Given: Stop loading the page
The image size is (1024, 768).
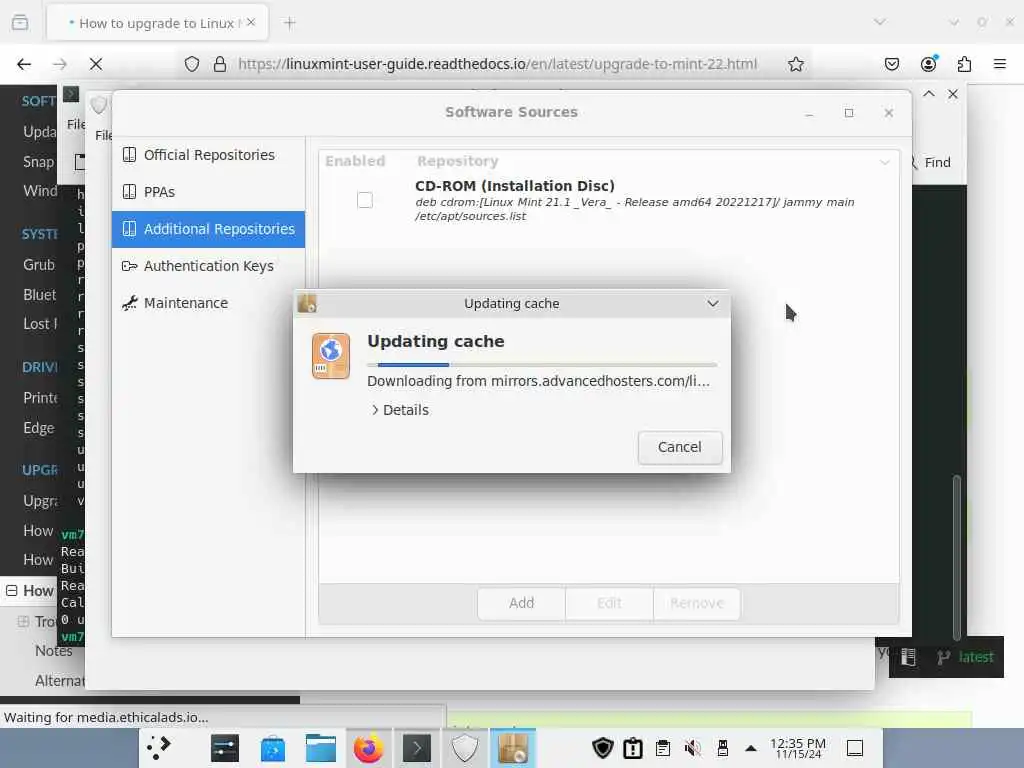Looking at the screenshot, I should tap(96, 64).
